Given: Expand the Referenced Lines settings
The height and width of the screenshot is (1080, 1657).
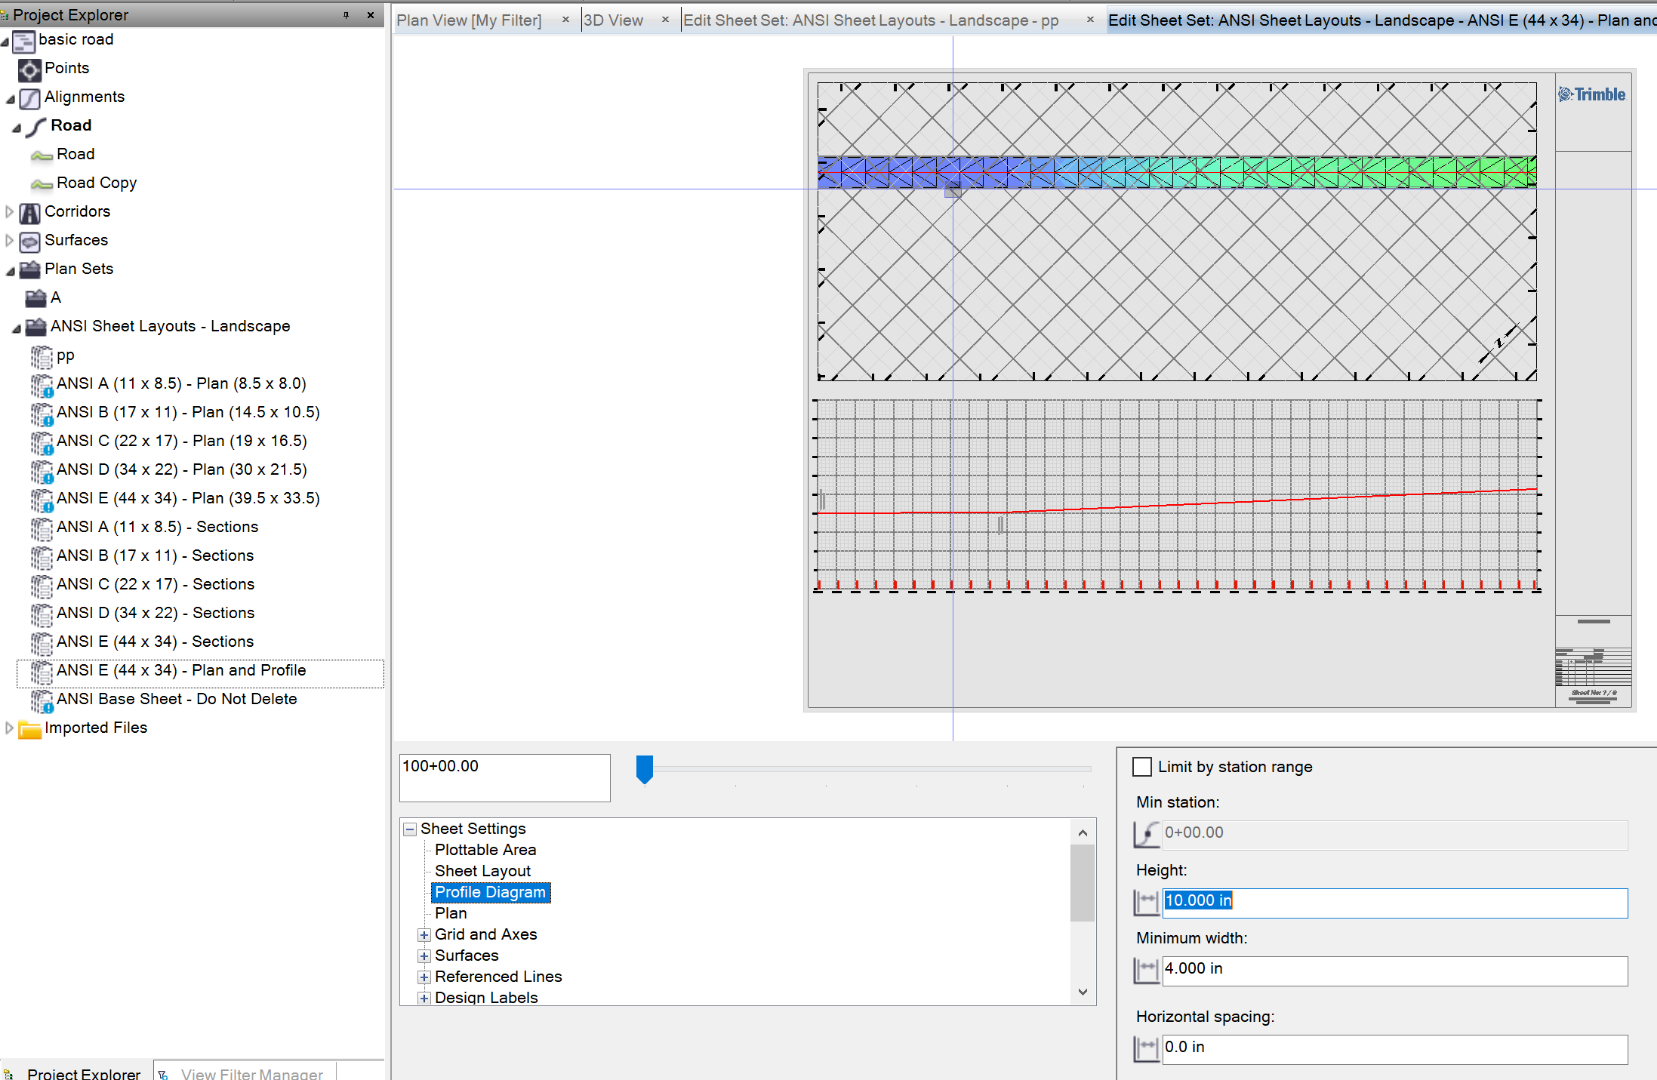Looking at the screenshot, I should tap(424, 977).
